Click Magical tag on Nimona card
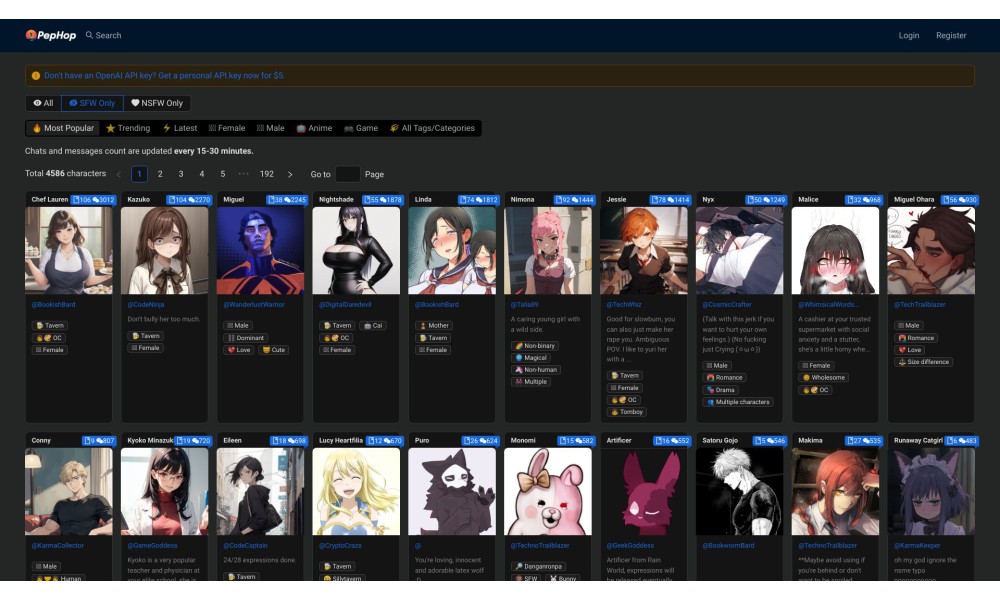Viewport: 1000px width, 600px height. 531,358
